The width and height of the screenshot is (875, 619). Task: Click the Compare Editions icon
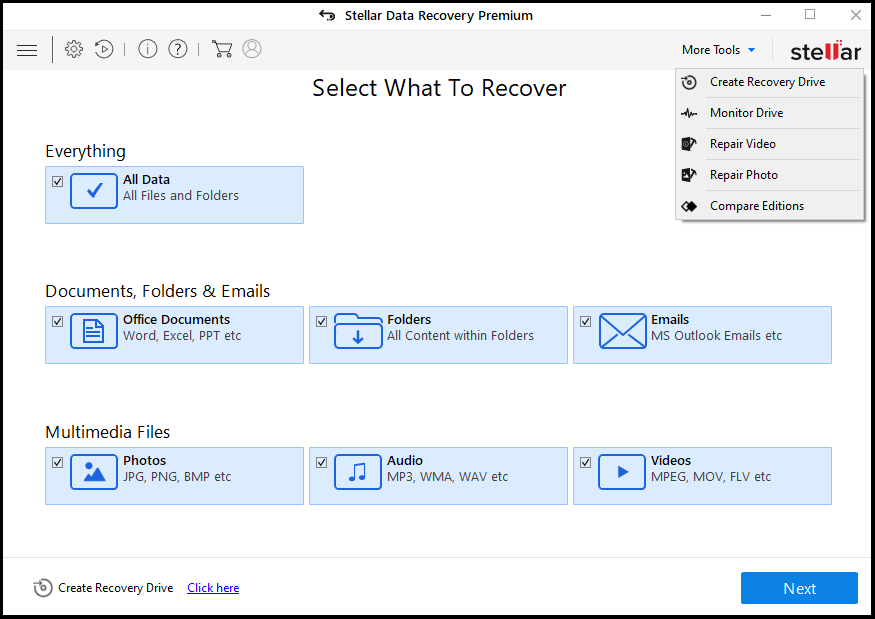click(x=689, y=207)
